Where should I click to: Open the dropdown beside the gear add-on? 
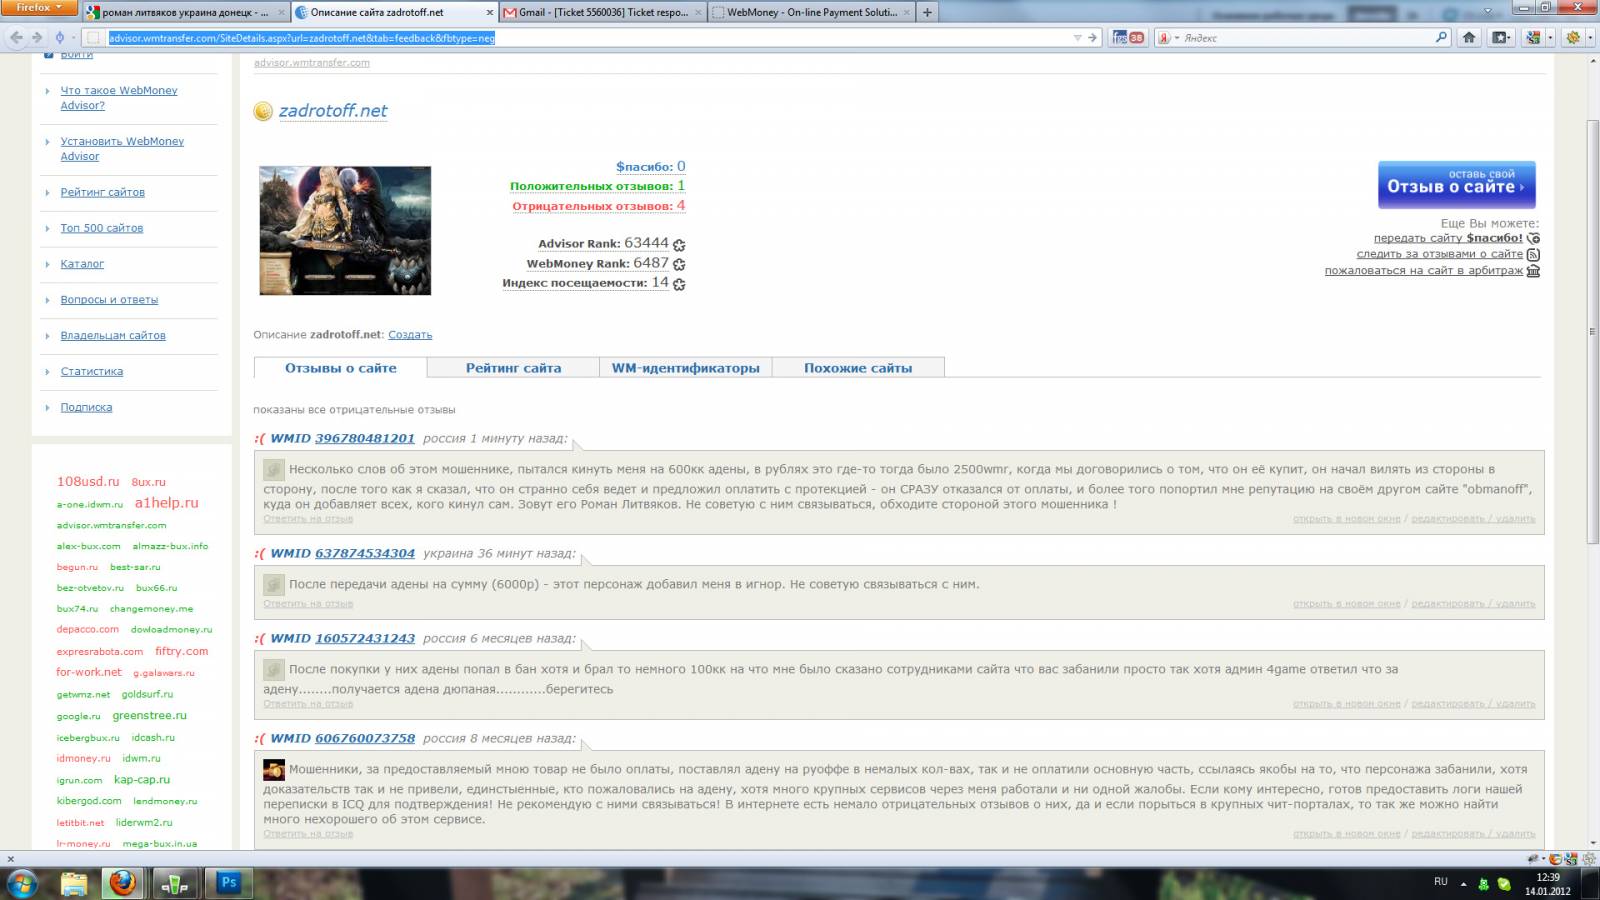coord(1589,38)
